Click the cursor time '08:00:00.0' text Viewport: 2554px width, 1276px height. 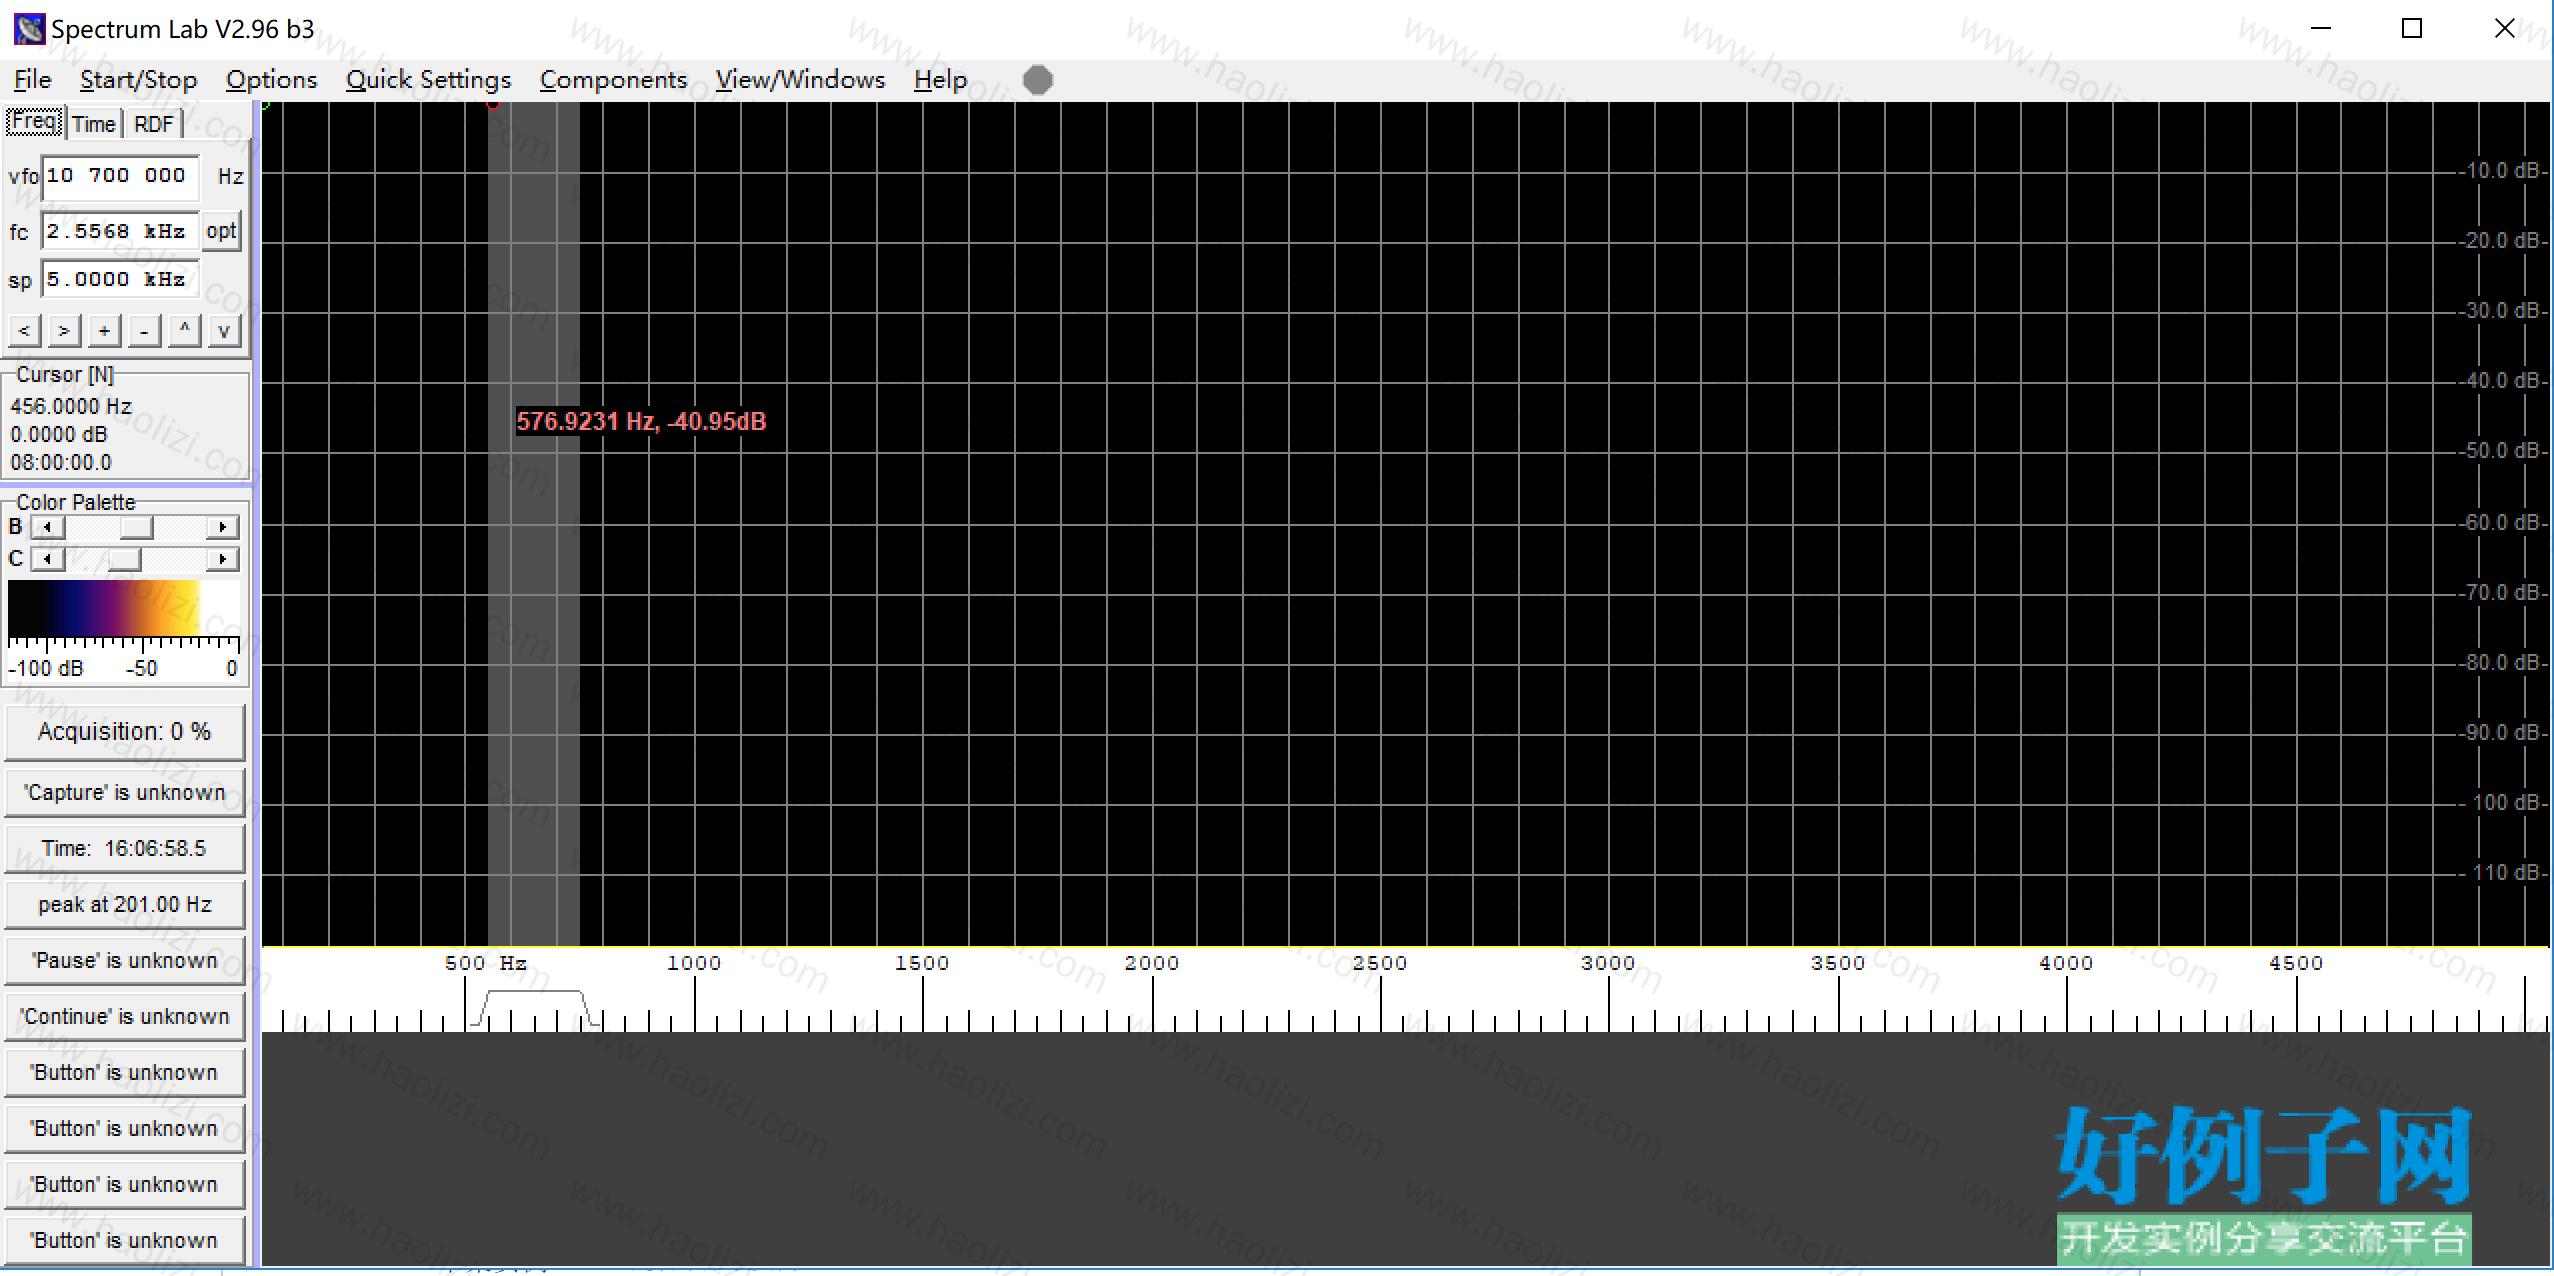(61, 462)
